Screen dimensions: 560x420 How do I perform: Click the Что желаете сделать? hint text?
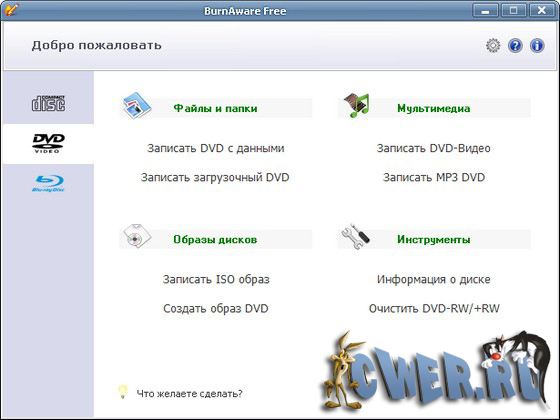tap(189, 394)
